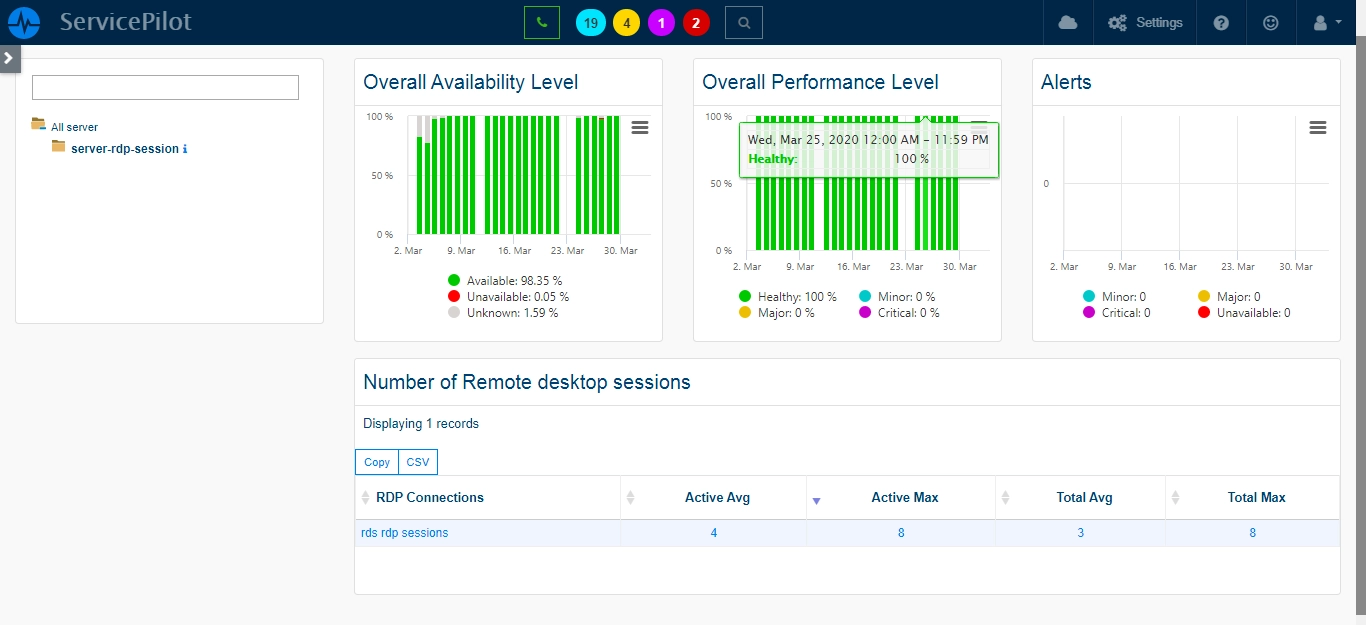Viewport: 1366px width, 625px height.
Task: Toggle the Critical legend in Alerts chart
Action: click(x=1116, y=312)
